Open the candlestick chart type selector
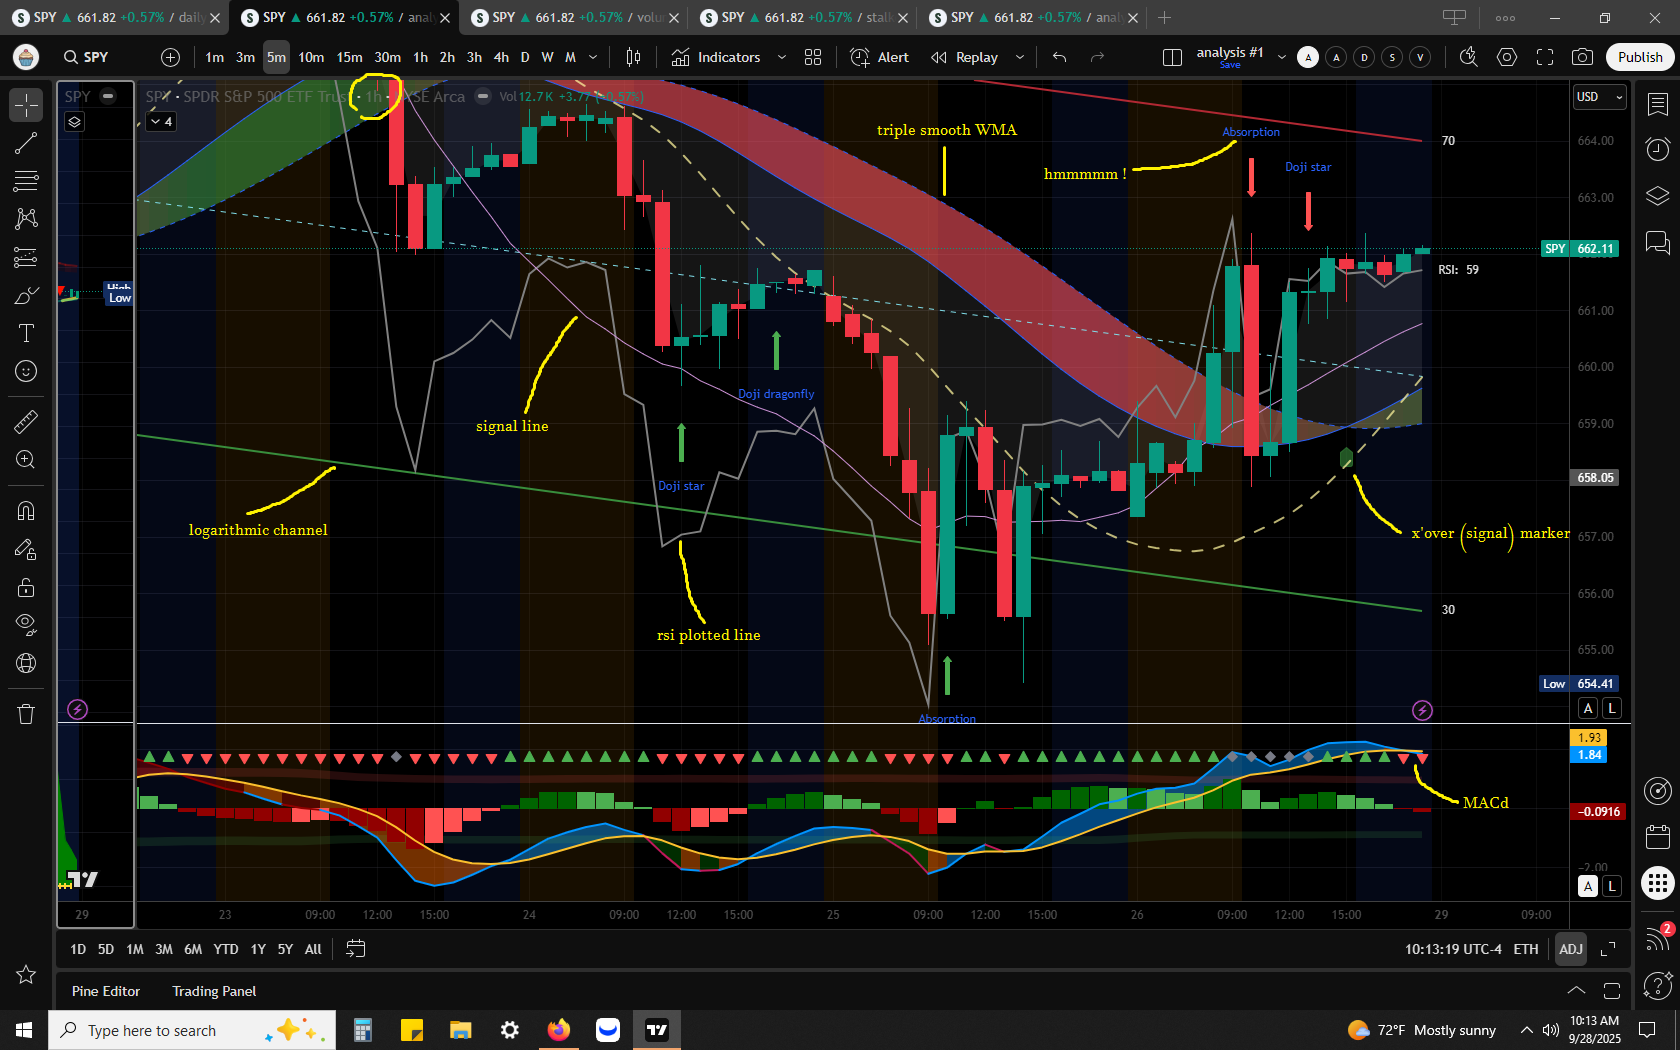 pyautogui.click(x=633, y=57)
